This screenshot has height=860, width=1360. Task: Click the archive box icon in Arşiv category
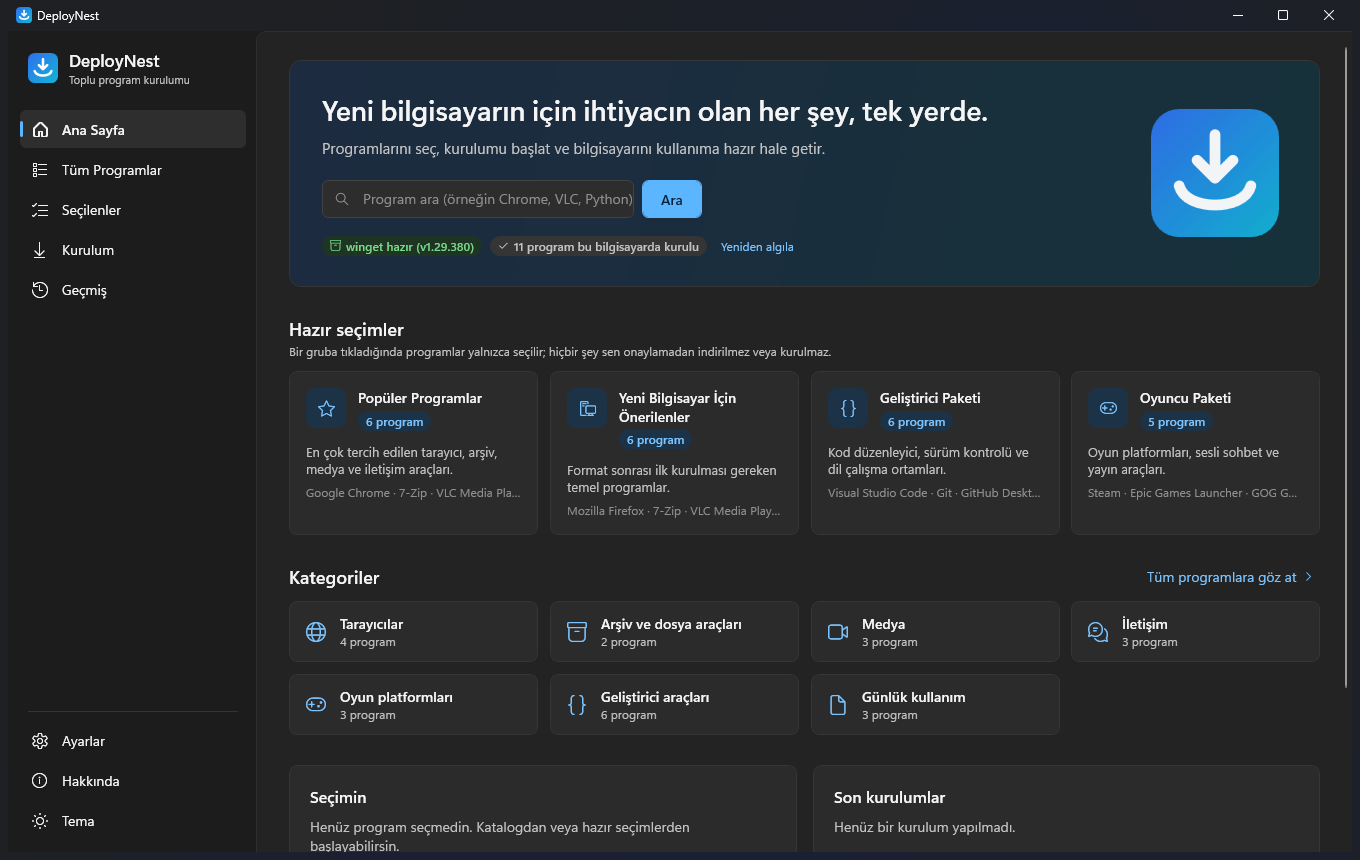tap(577, 632)
